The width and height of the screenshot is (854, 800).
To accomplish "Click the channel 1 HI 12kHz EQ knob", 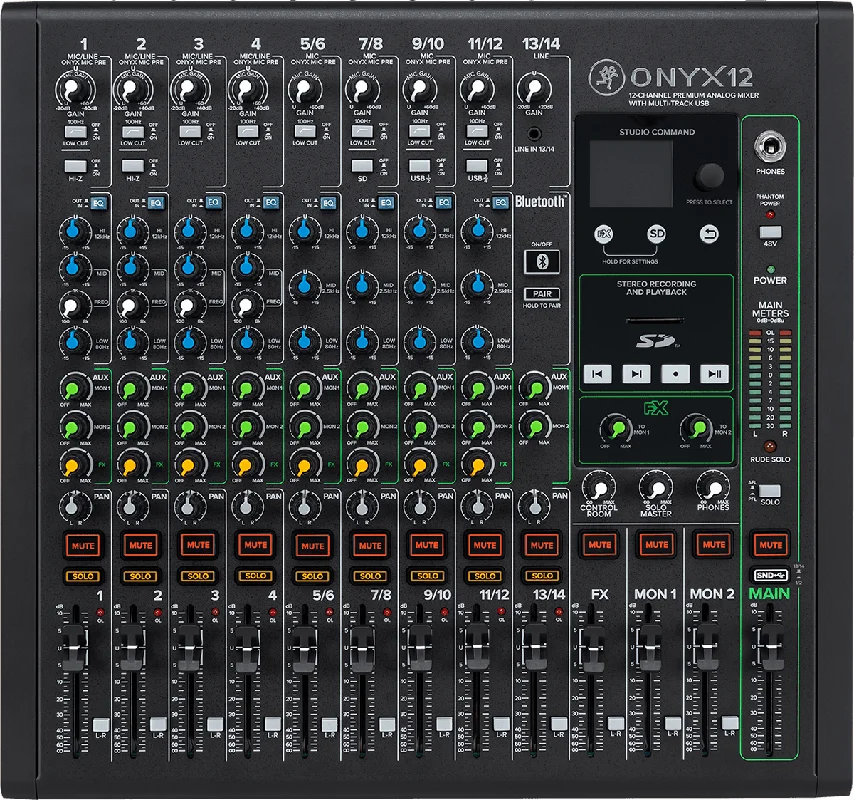I will pos(75,231).
